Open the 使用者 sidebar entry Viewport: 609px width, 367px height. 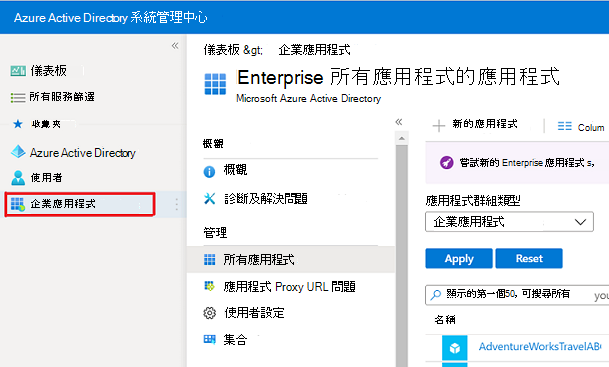pyautogui.click(x=47, y=177)
